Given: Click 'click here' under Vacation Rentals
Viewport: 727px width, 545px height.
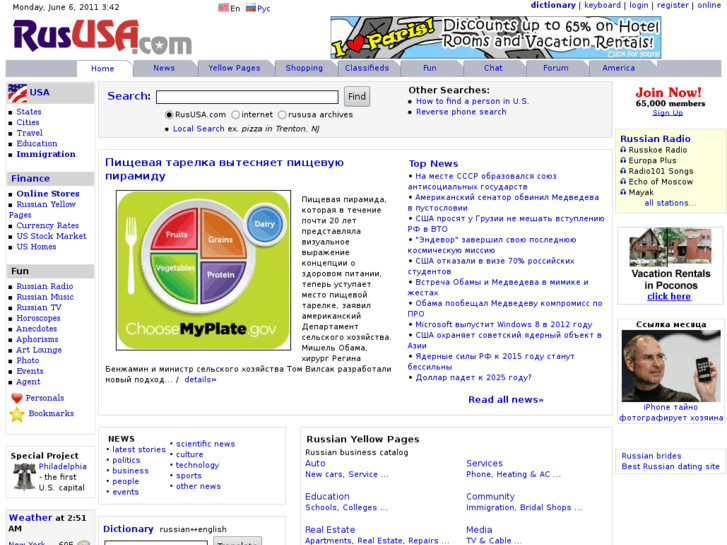Looking at the screenshot, I should click(x=669, y=297).
